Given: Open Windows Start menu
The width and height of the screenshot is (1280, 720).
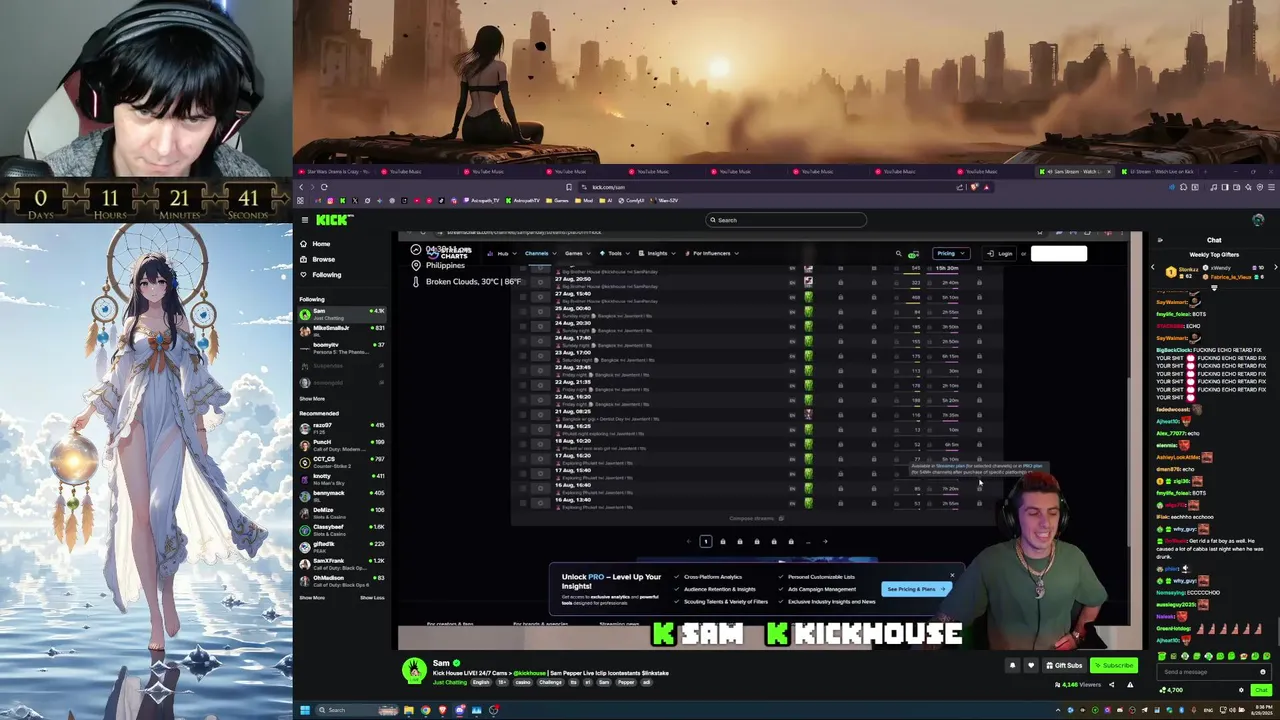Looking at the screenshot, I should [x=305, y=710].
